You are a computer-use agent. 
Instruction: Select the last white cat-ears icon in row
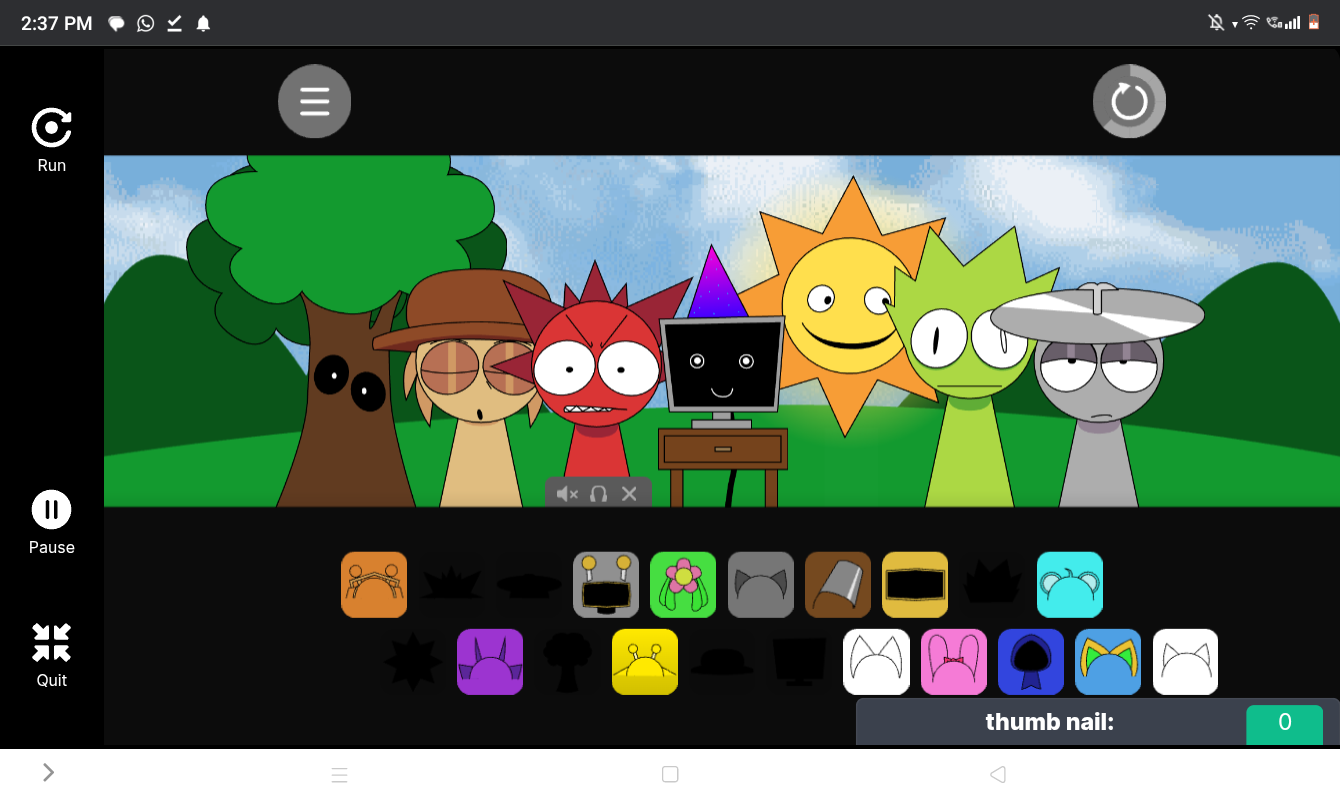(1186, 662)
